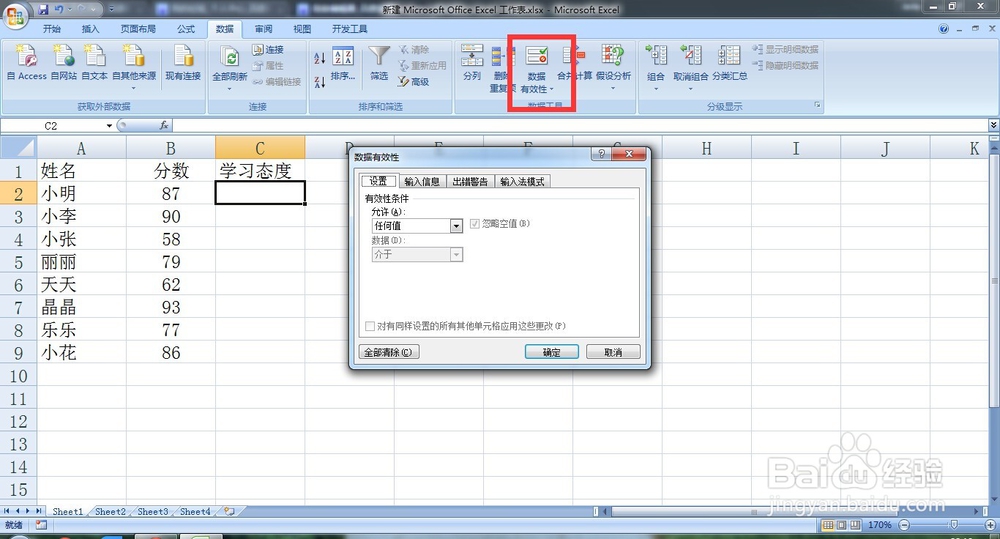Click the 170% zoom level
Image resolution: width=1000 pixels, height=539 pixels.
879,525
